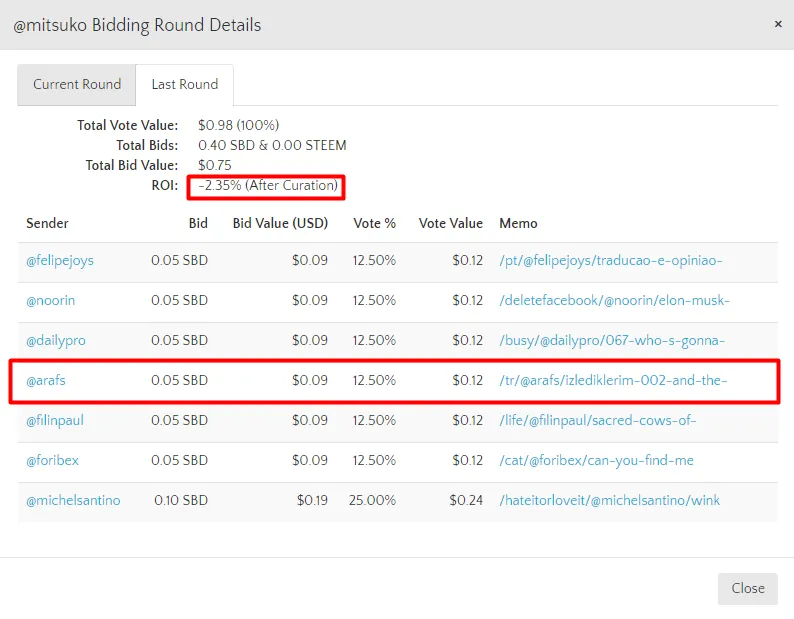Open the felipejoys traducao-e-opiniao memo link

pos(610,260)
